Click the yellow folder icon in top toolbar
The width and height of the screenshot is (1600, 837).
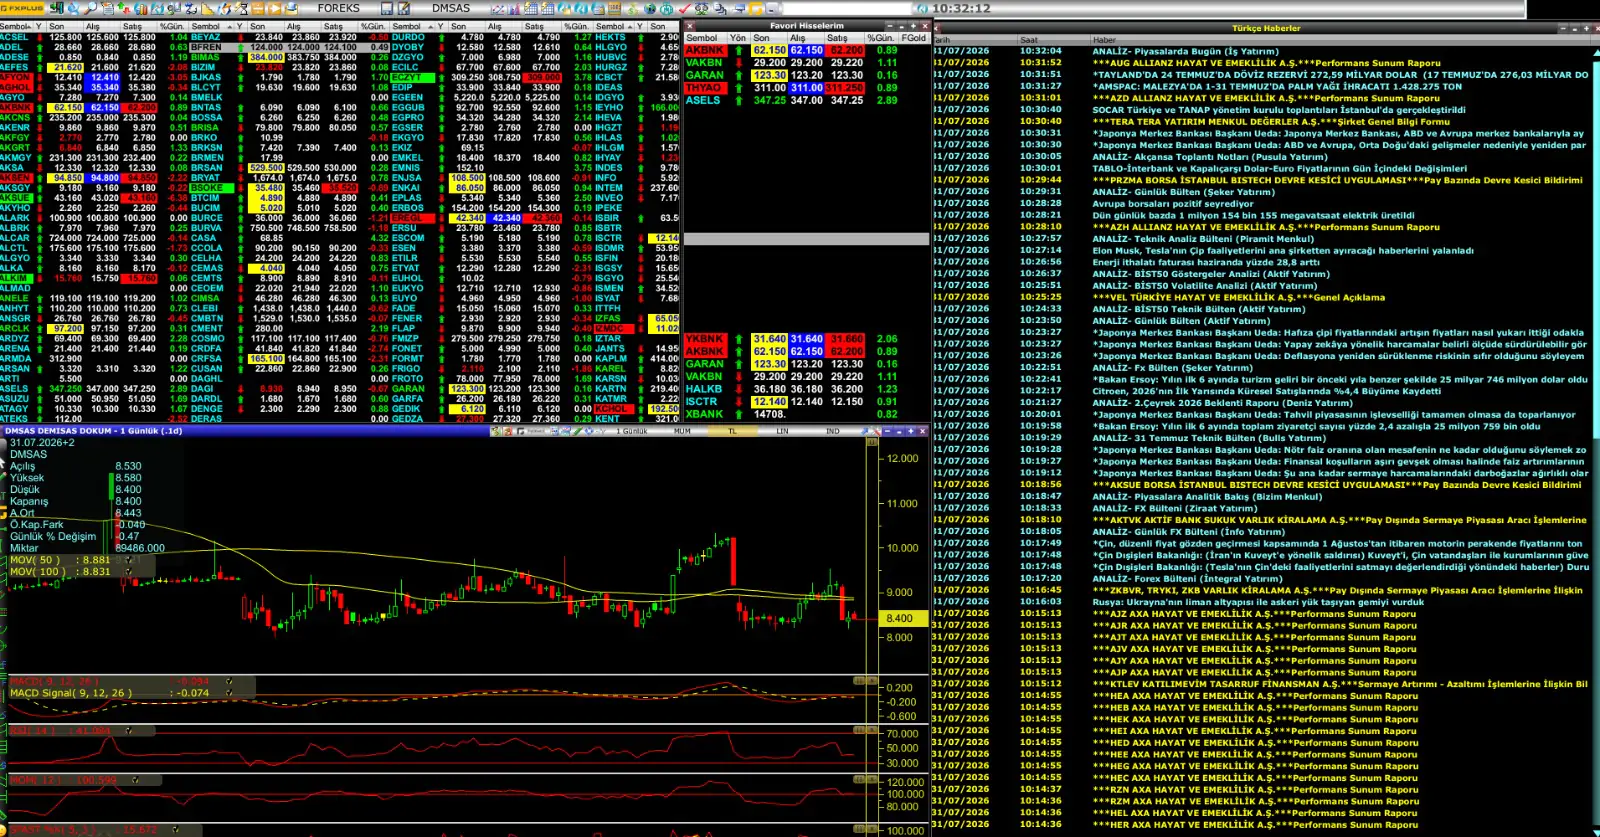pyautogui.click(x=756, y=8)
